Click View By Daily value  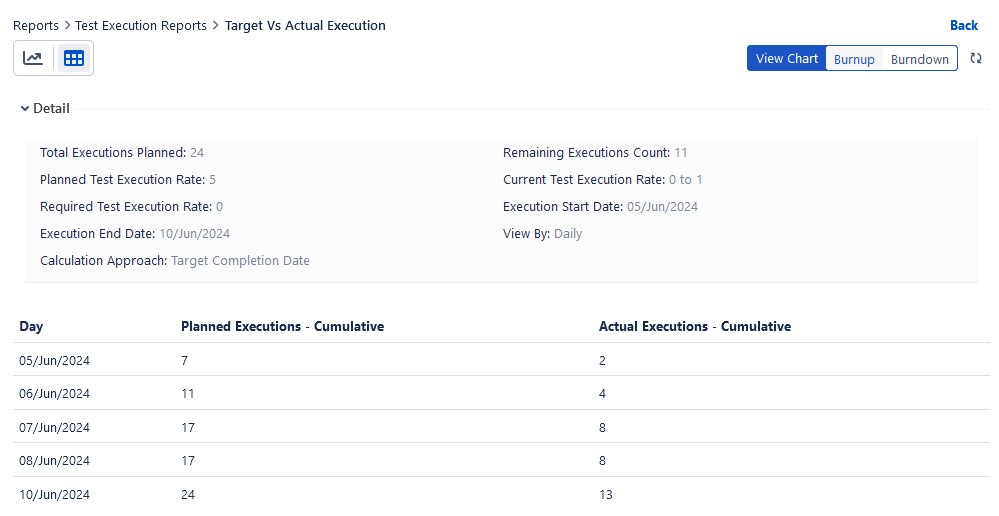coord(568,234)
